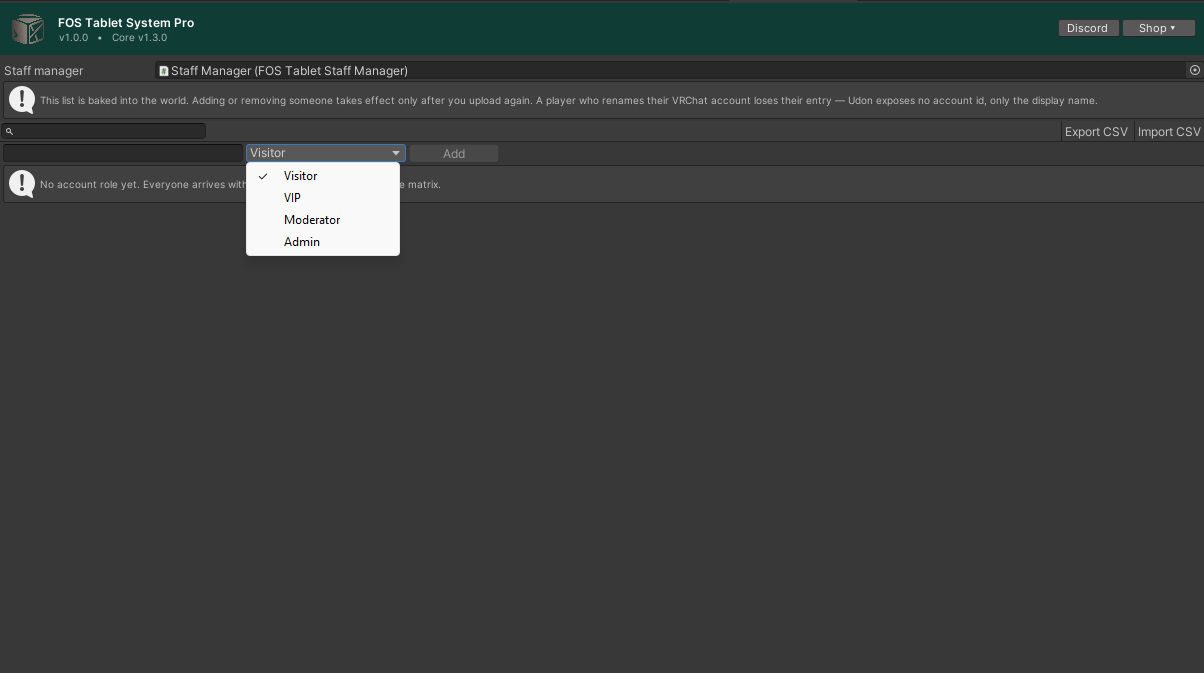
Task: Click the Export CSV button
Action: click(x=1096, y=132)
